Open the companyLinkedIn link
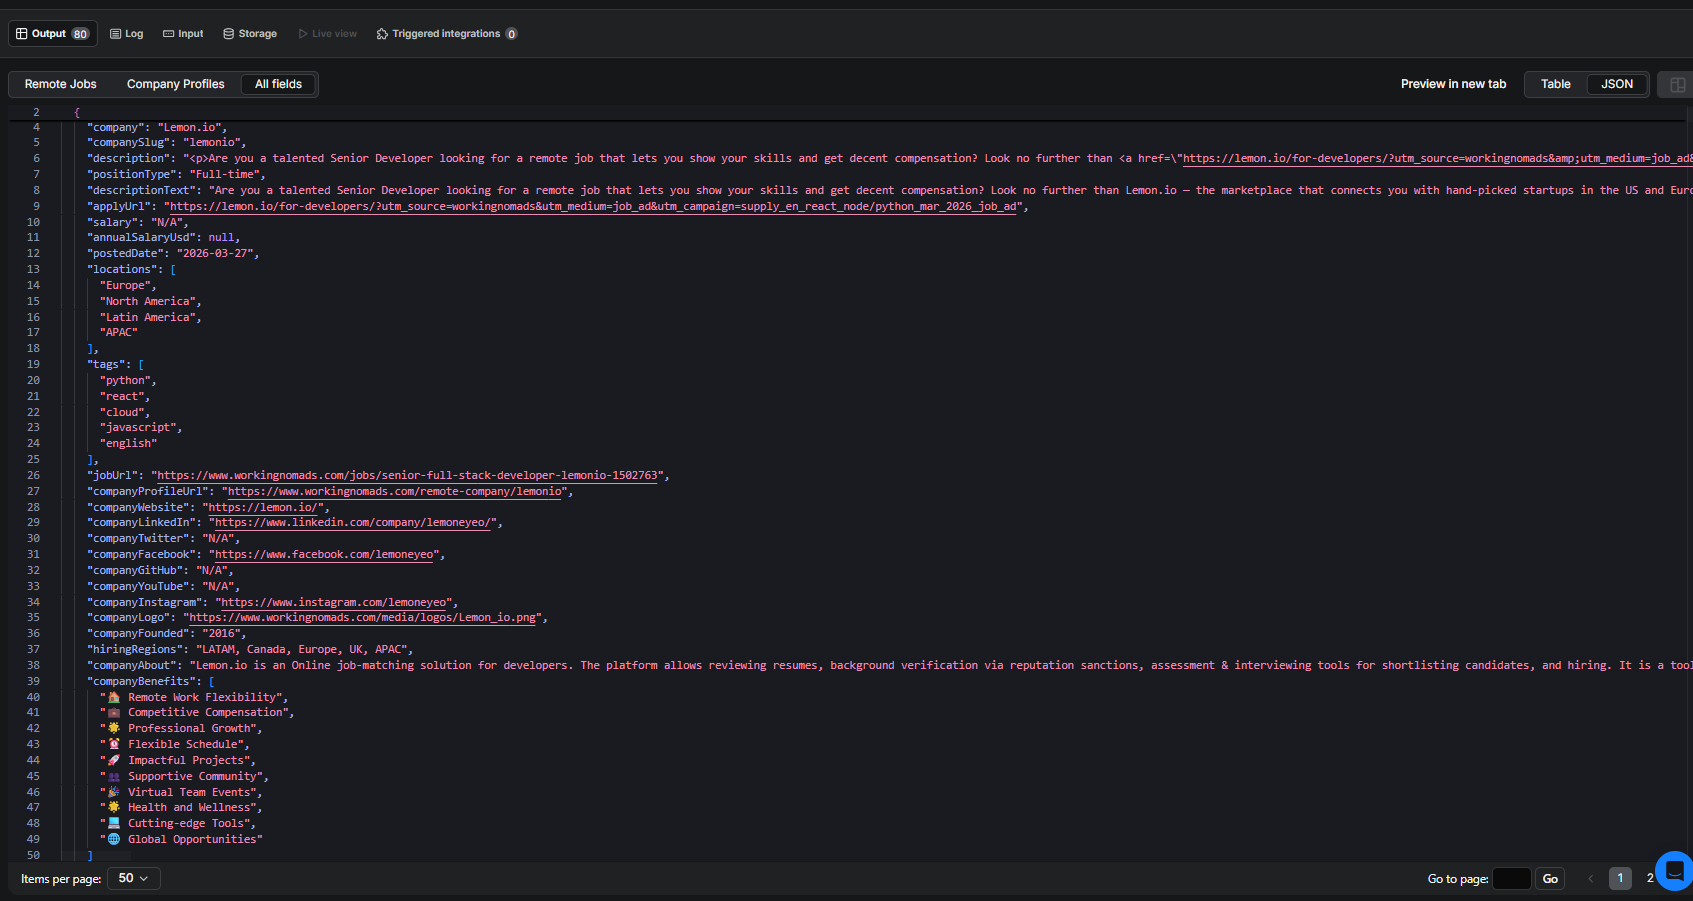 pyautogui.click(x=353, y=522)
